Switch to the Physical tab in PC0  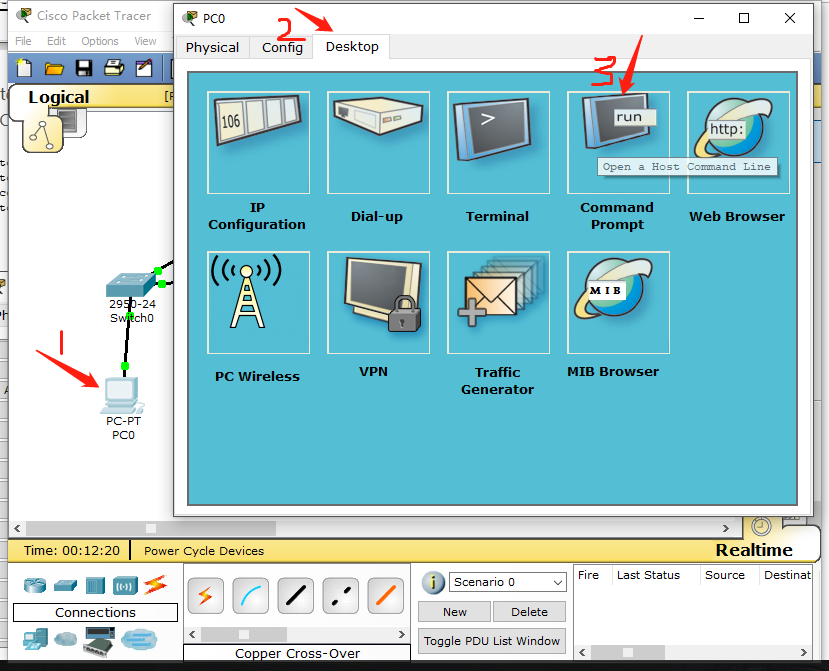pyautogui.click(x=212, y=48)
